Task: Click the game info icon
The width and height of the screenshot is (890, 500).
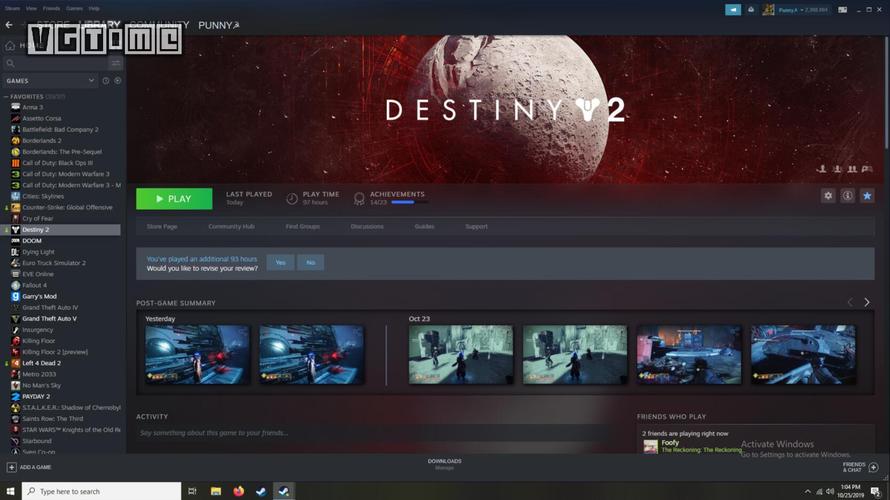Action: (x=847, y=196)
